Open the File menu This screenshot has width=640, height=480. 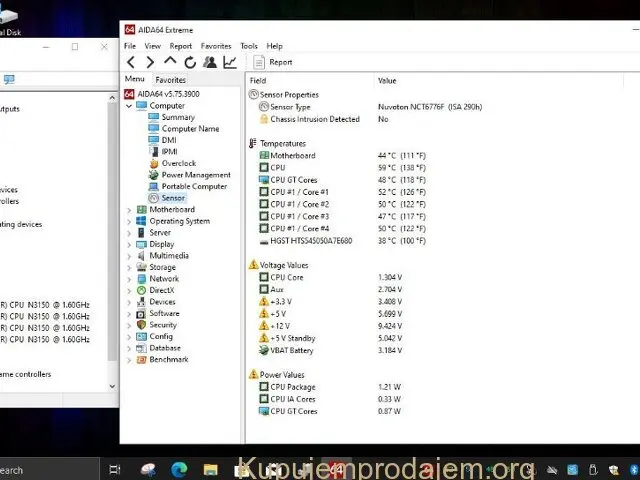[x=130, y=46]
